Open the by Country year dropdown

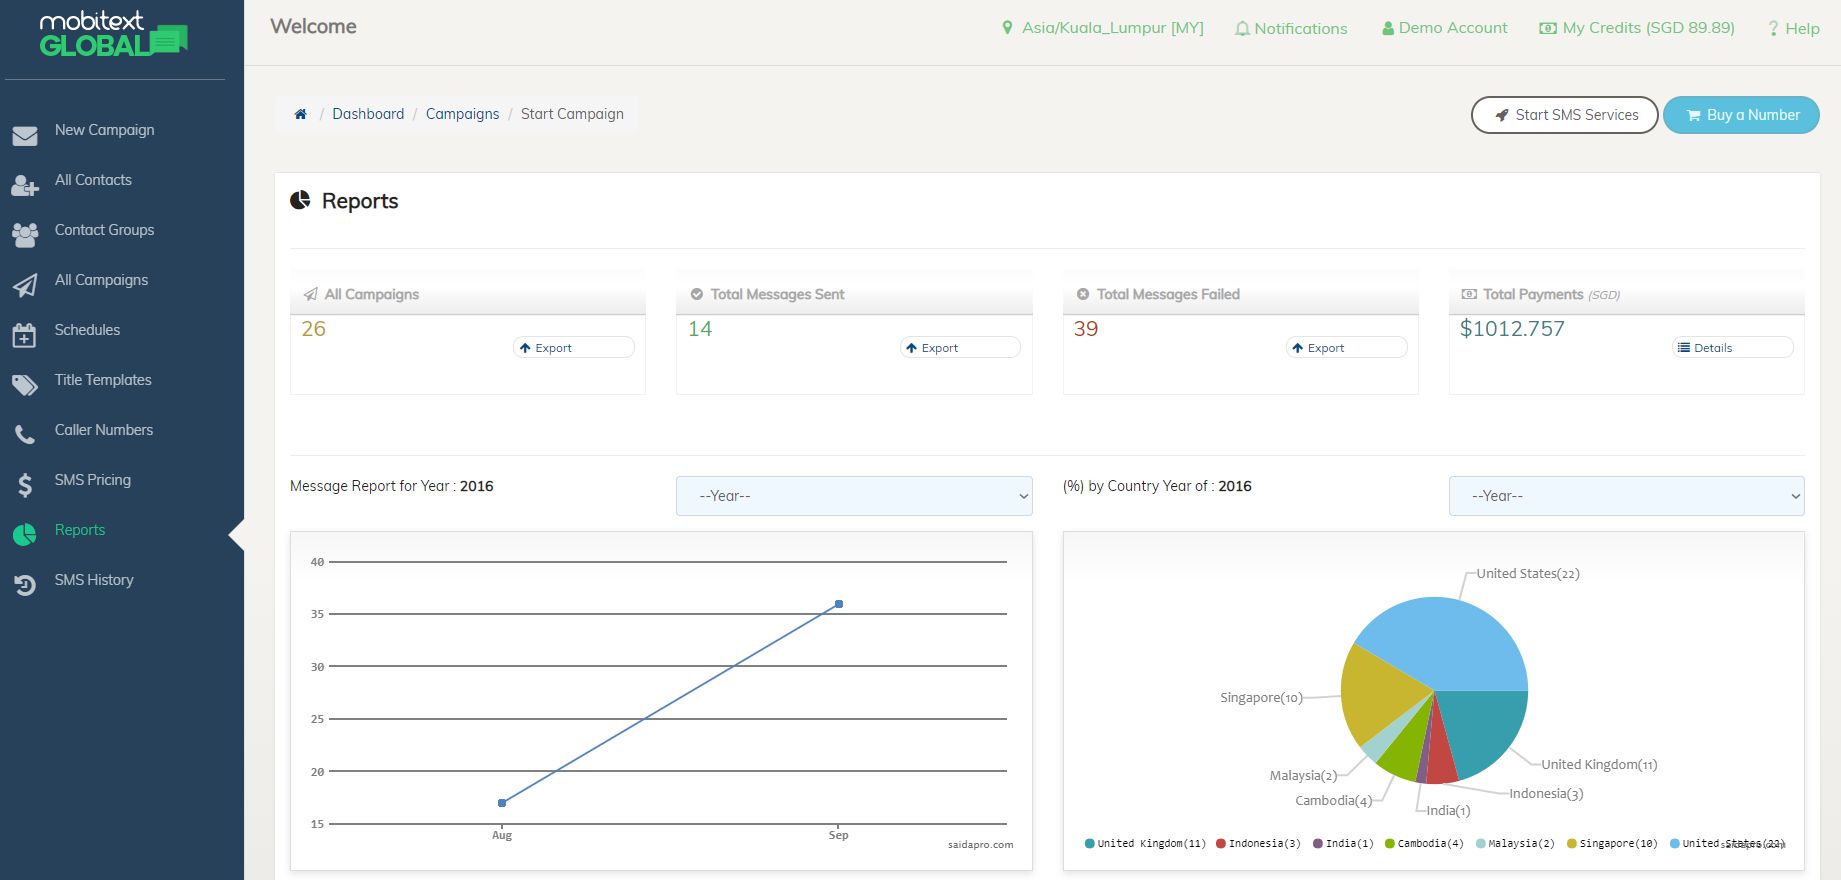coord(1626,496)
